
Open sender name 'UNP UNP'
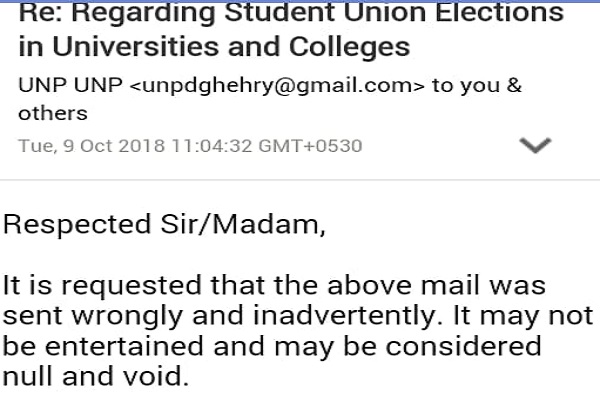[70, 85]
